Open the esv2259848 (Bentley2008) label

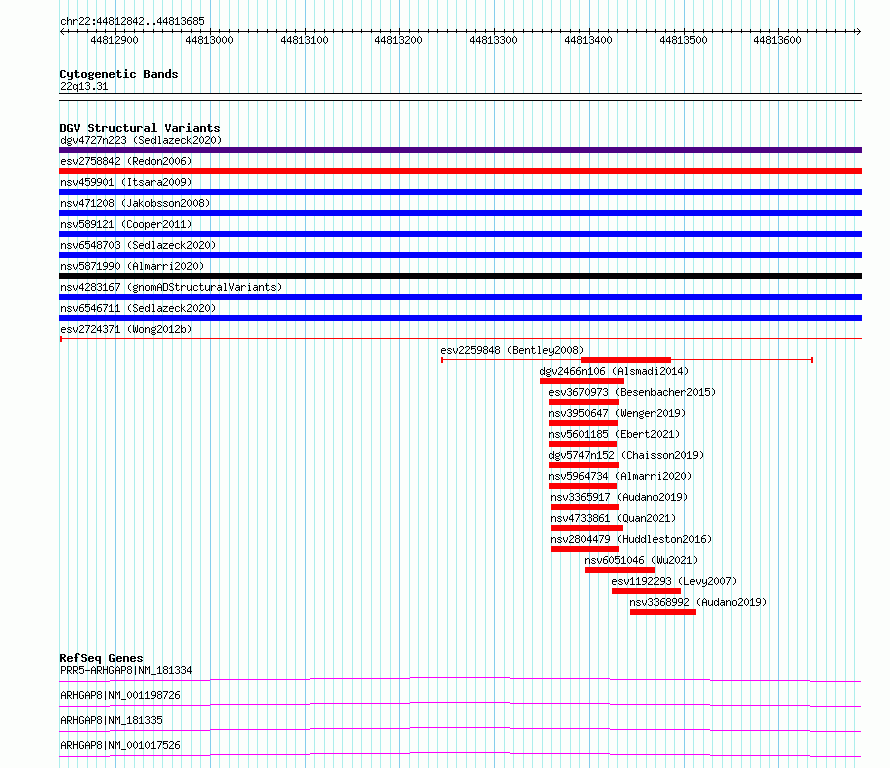click(512, 350)
